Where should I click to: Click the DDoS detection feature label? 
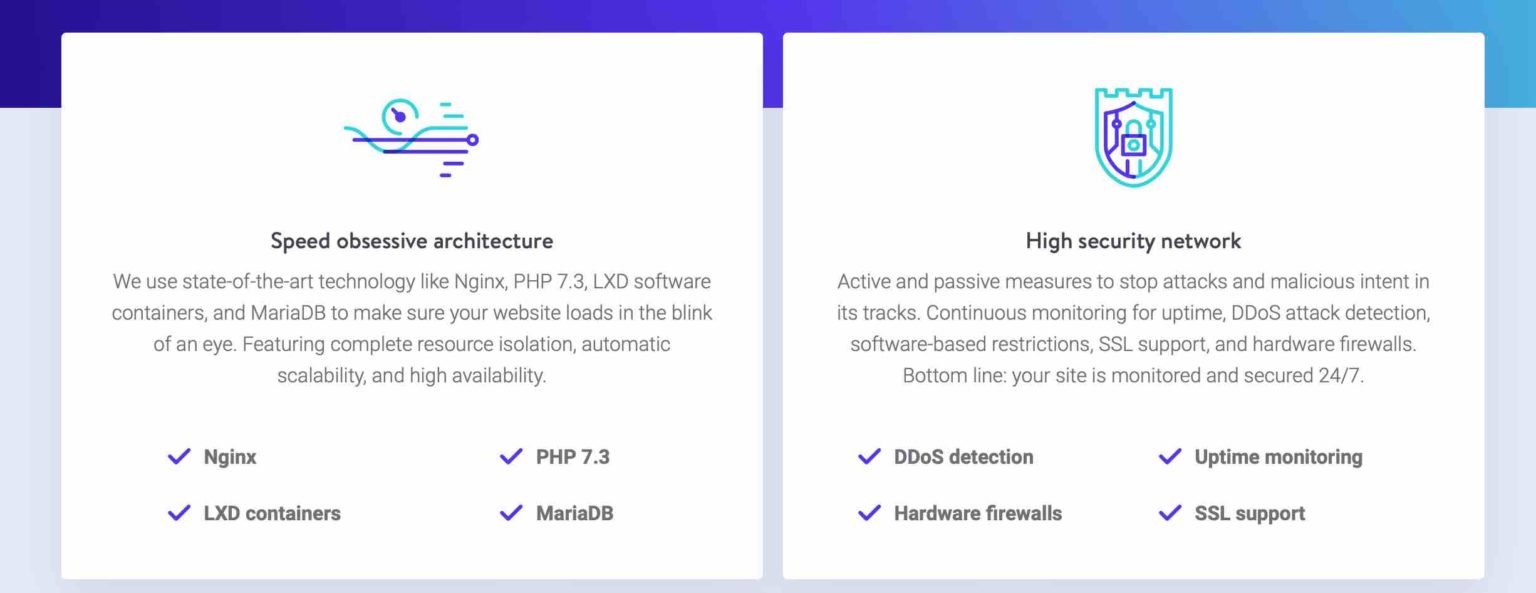click(x=963, y=457)
